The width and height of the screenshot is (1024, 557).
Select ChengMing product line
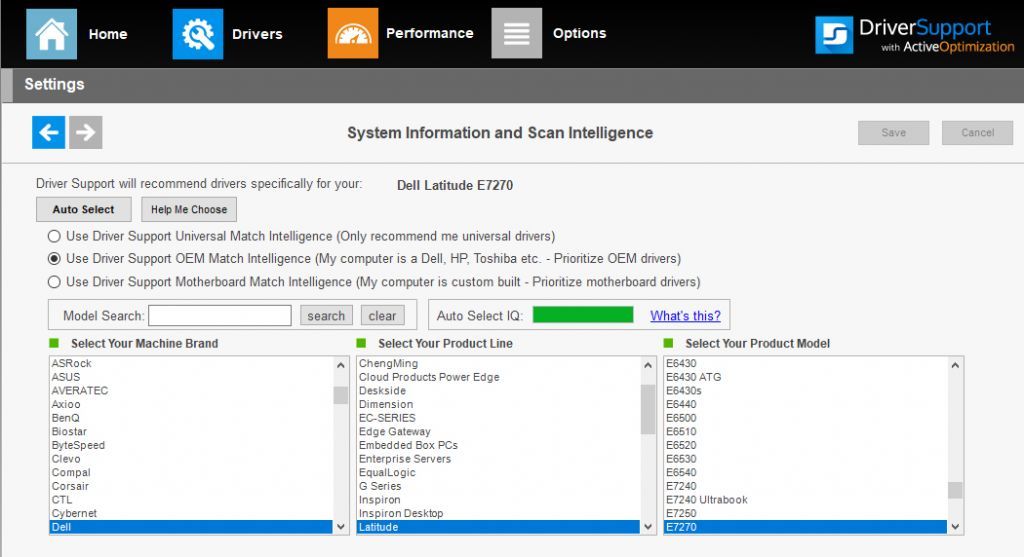[x=498, y=363]
